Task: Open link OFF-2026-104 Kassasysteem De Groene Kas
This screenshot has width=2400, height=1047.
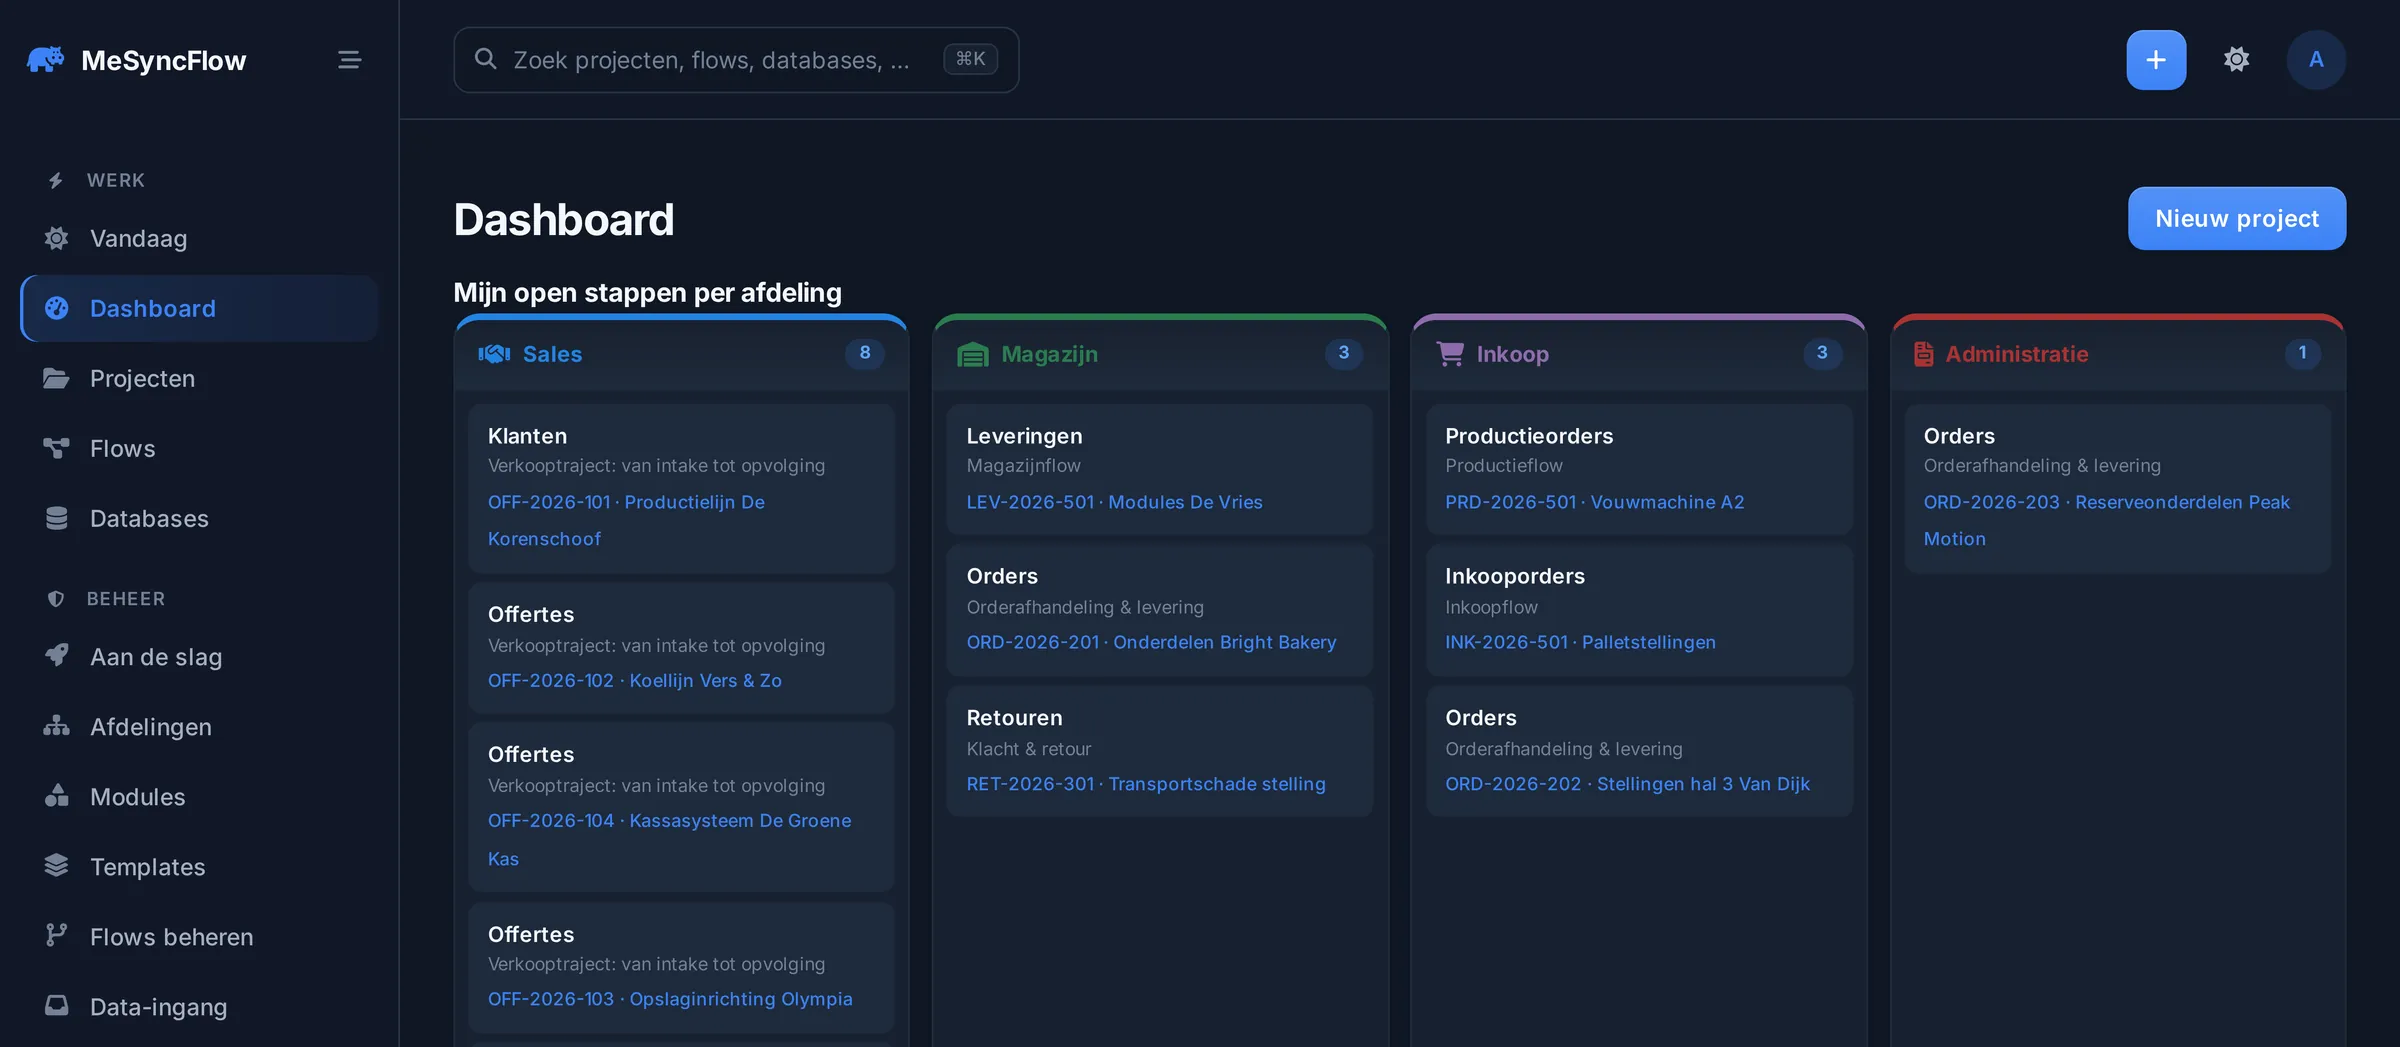Action: pos(670,839)
